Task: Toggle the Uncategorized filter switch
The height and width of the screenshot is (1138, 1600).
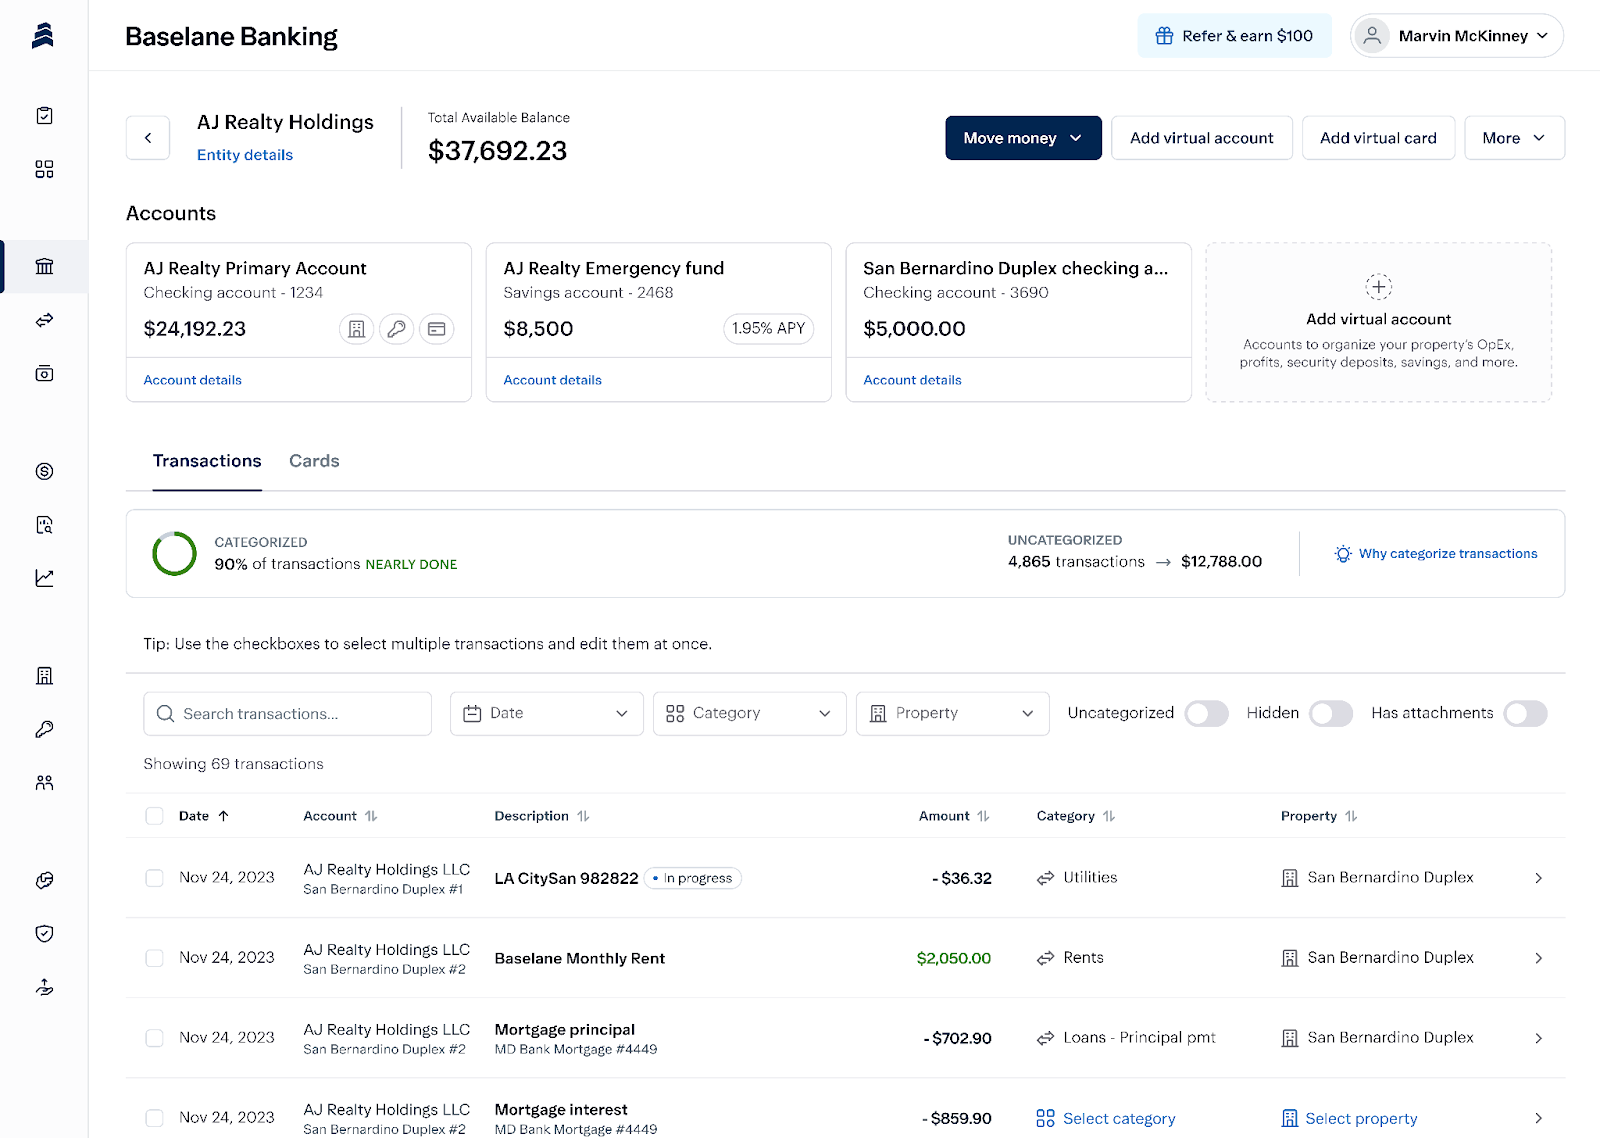Action: click(x=1206, y=713)
